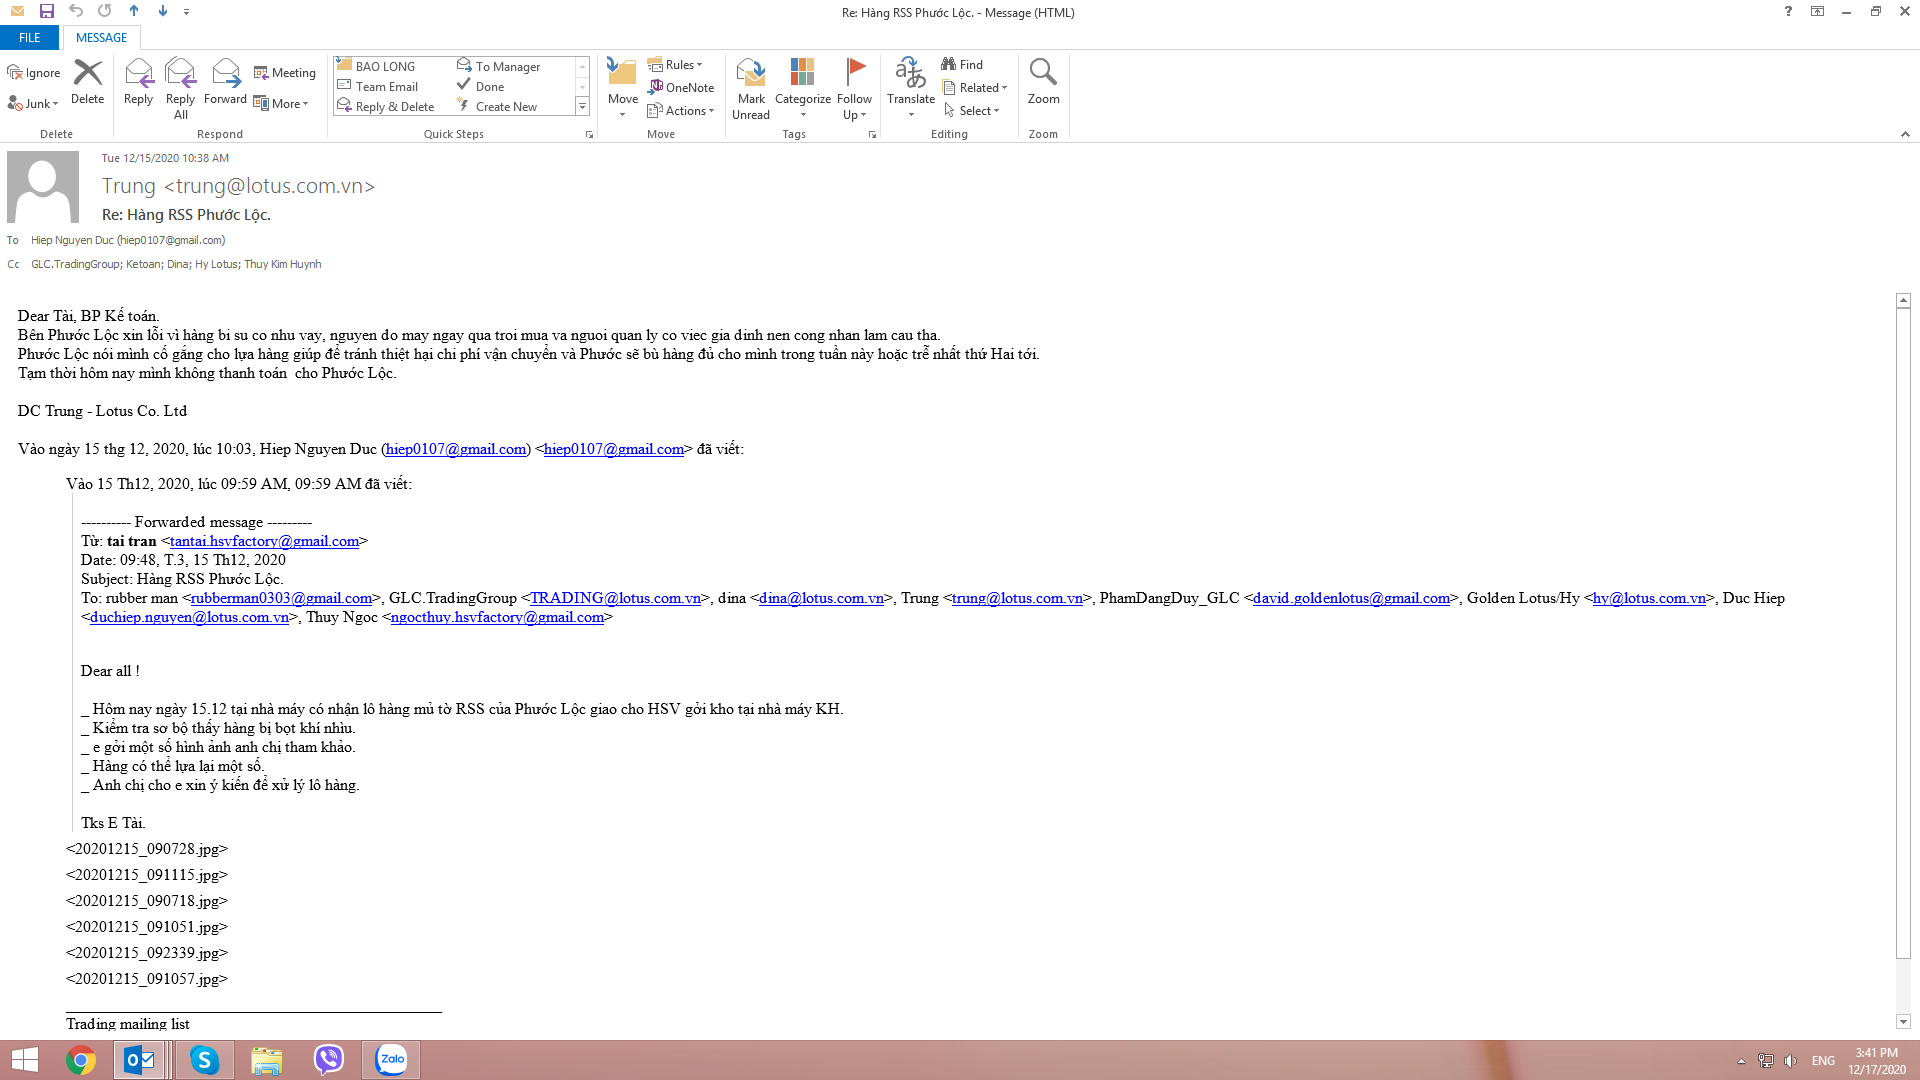Expand the Quick Steps gallery more arrow
The image size is (1920, 1080).
(582, 106)
